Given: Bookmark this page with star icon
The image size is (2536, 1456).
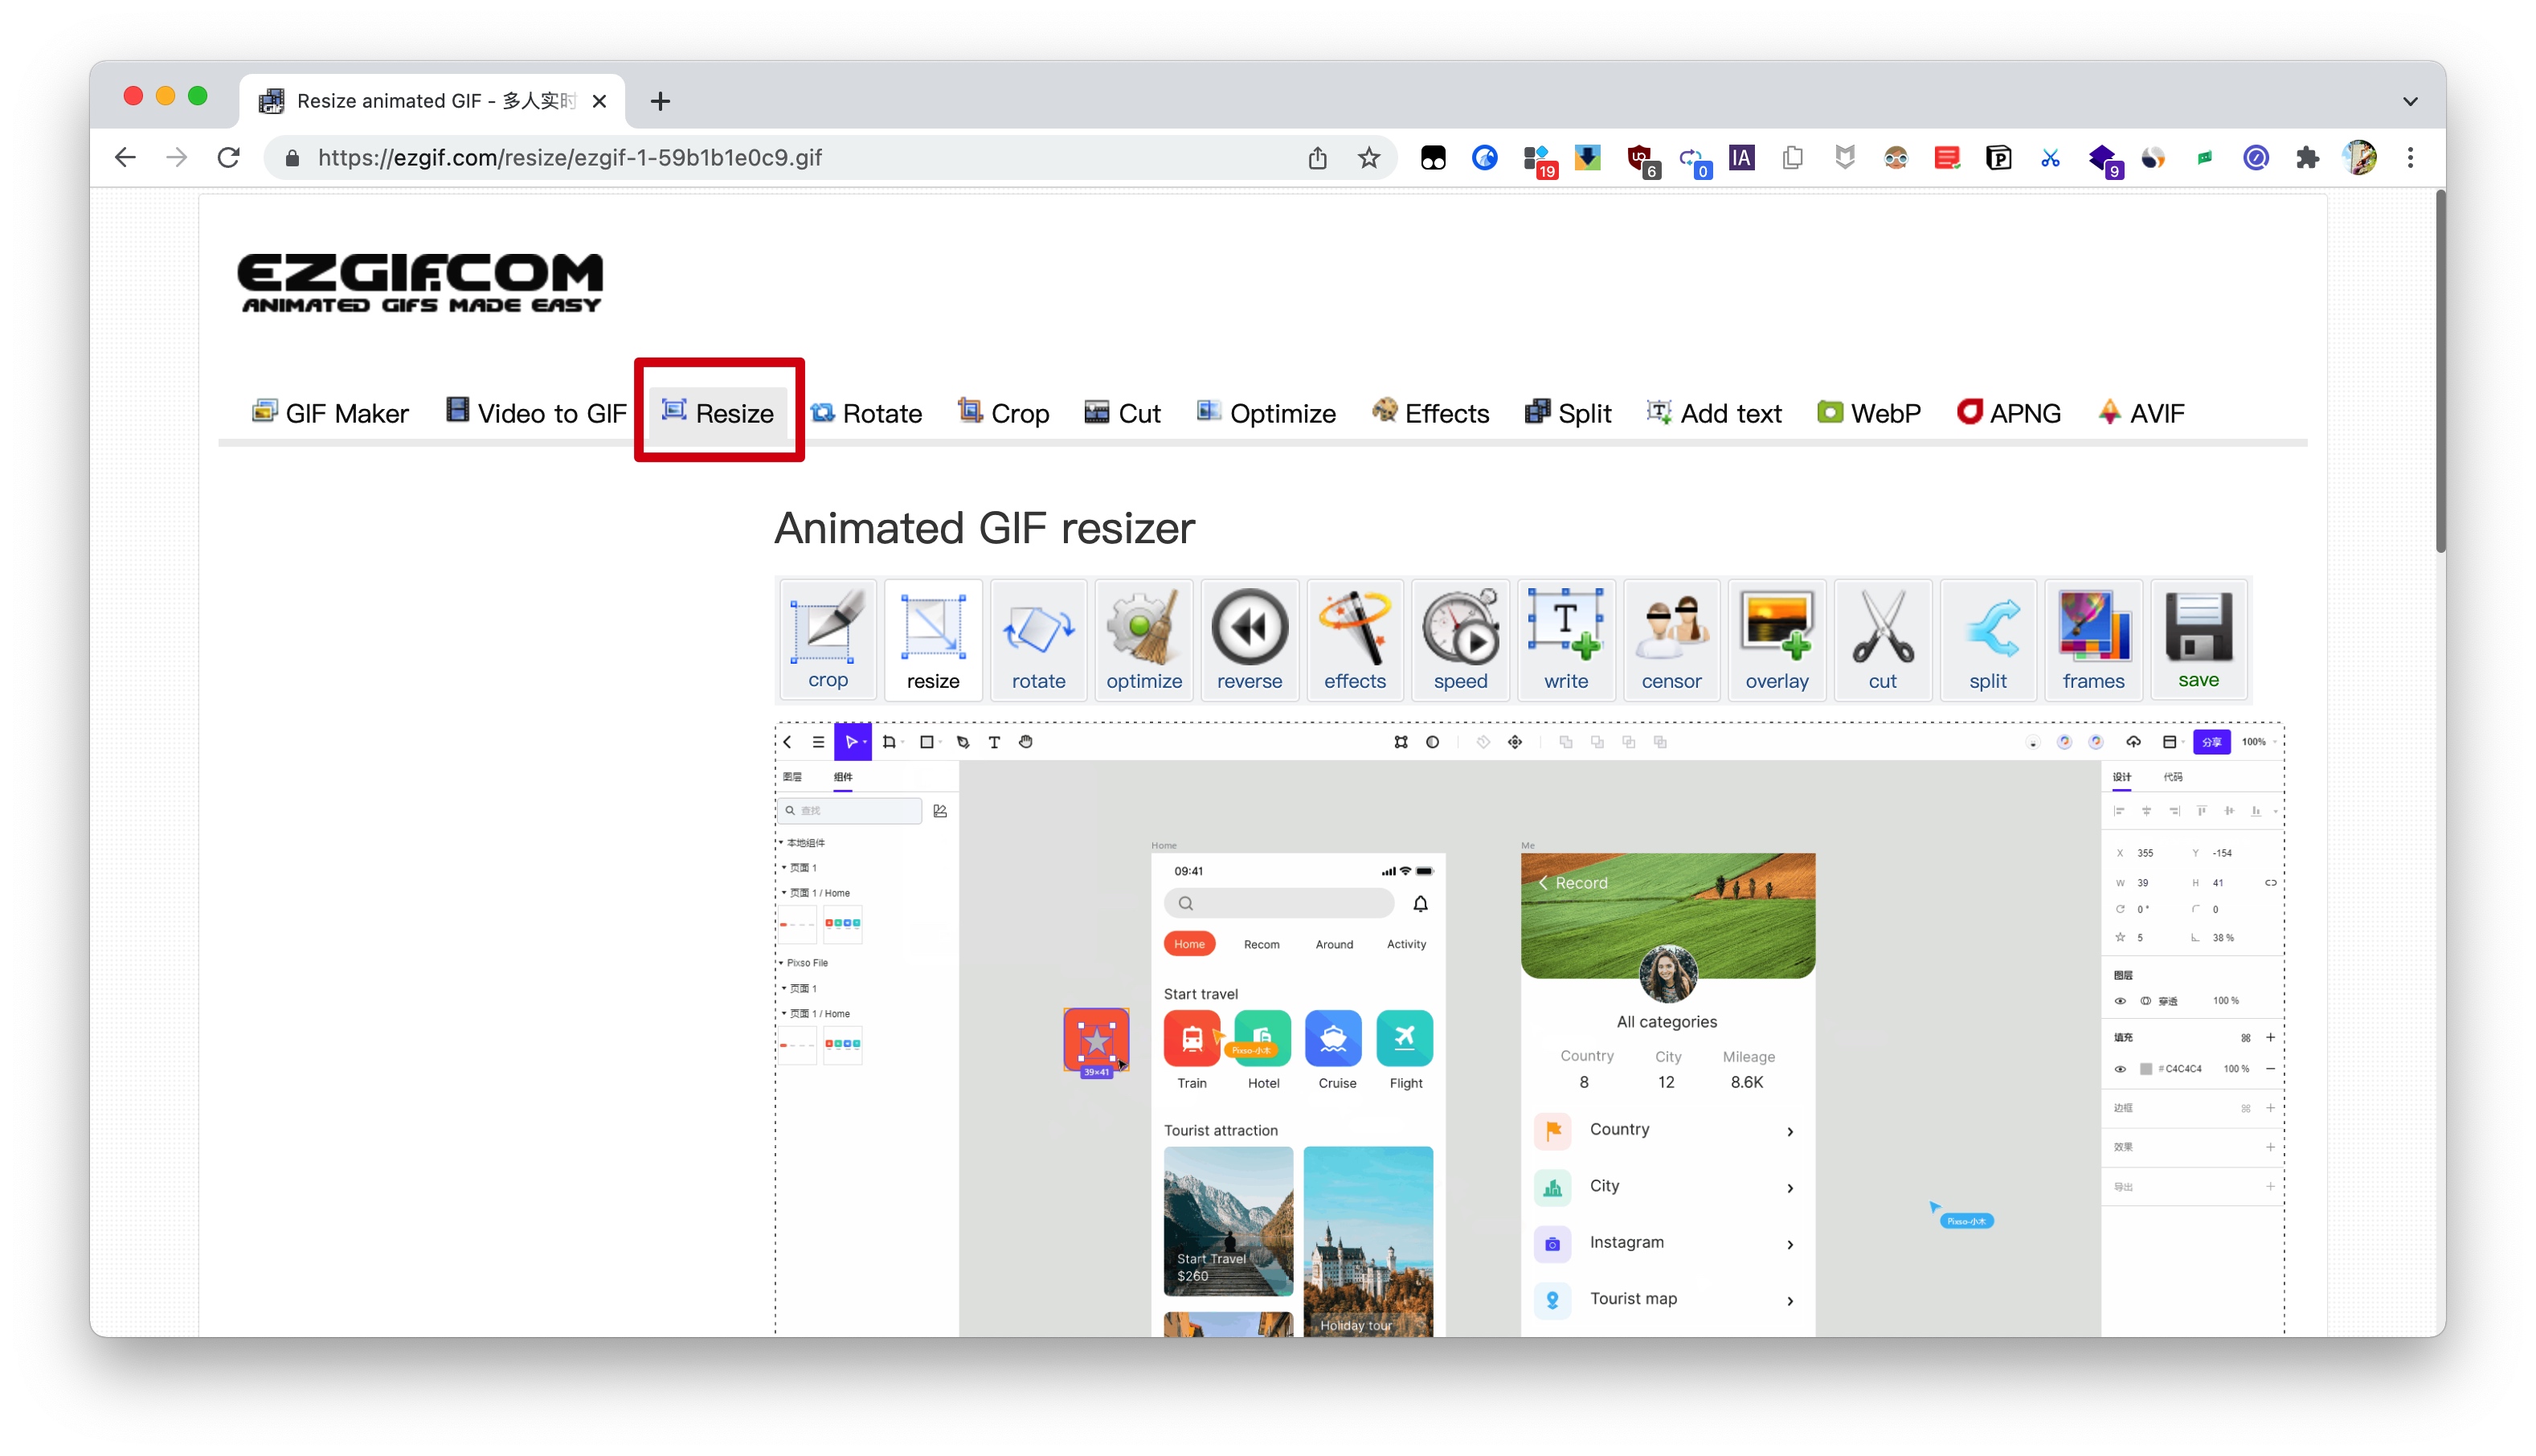Looking at the screenshot, I should [1368, 158].
